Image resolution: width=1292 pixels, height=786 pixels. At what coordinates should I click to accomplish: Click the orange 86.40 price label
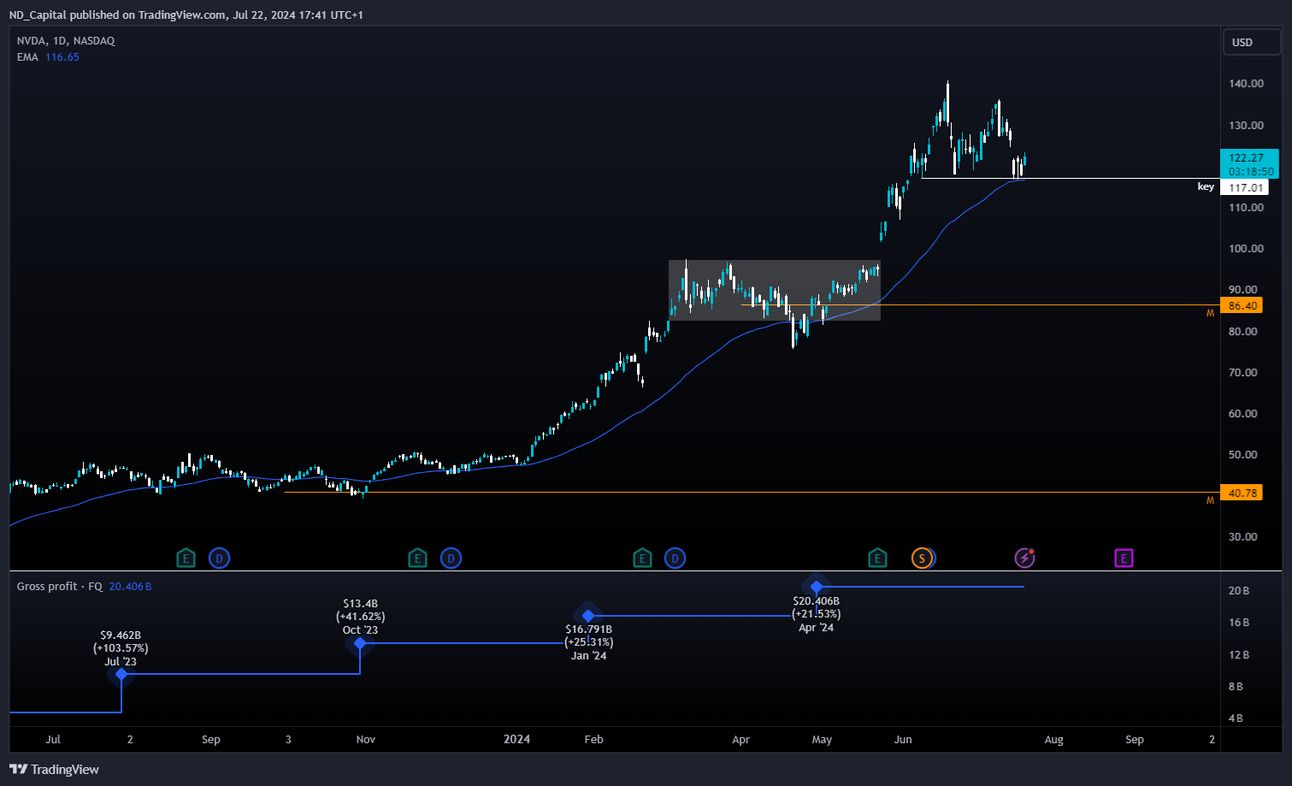point(1242,305)
